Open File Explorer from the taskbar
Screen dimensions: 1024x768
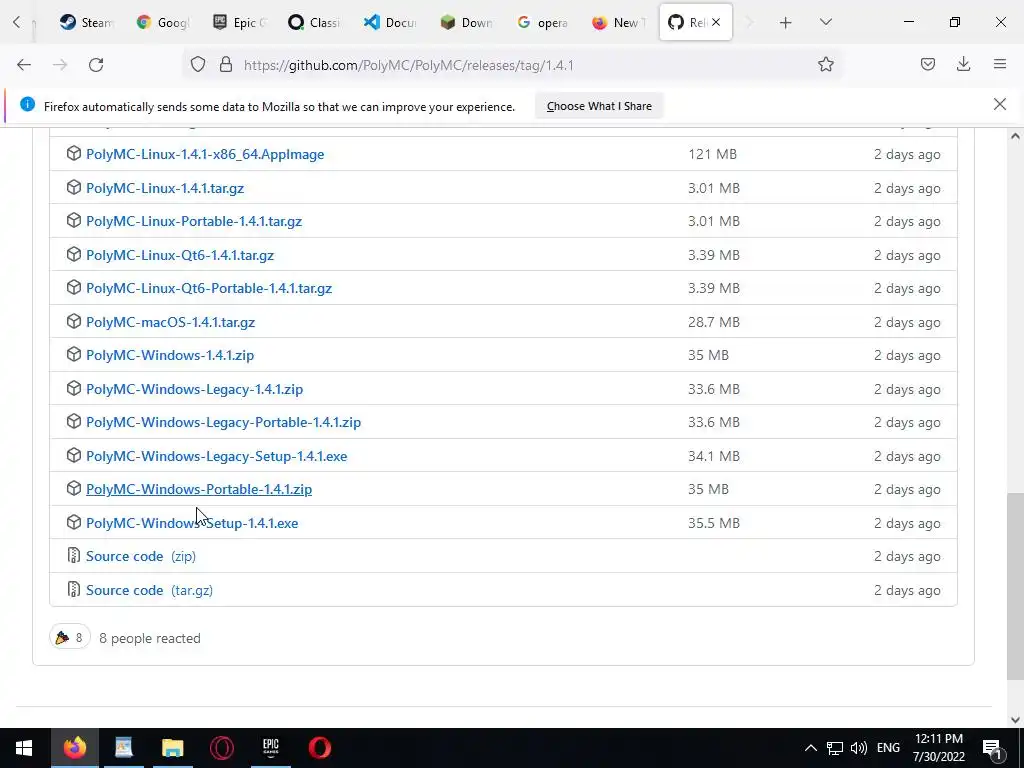click(172, 748)
